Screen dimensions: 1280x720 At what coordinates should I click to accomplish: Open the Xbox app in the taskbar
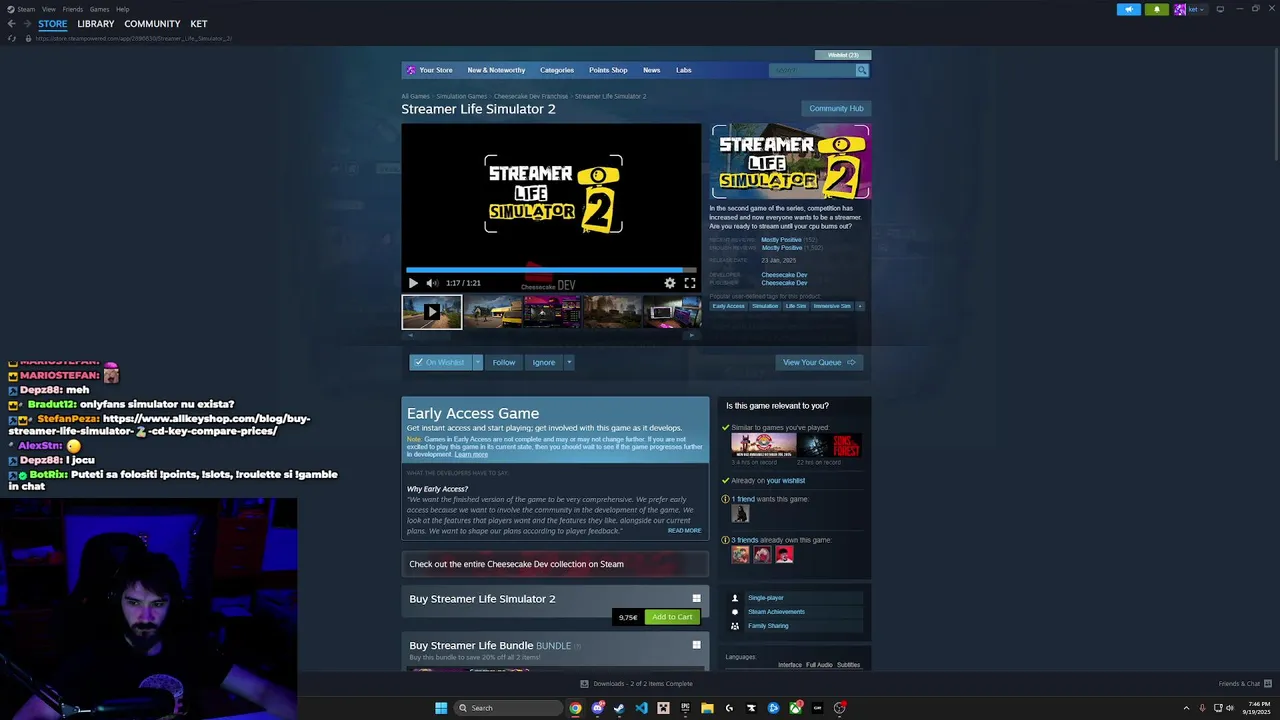point(795,708)
